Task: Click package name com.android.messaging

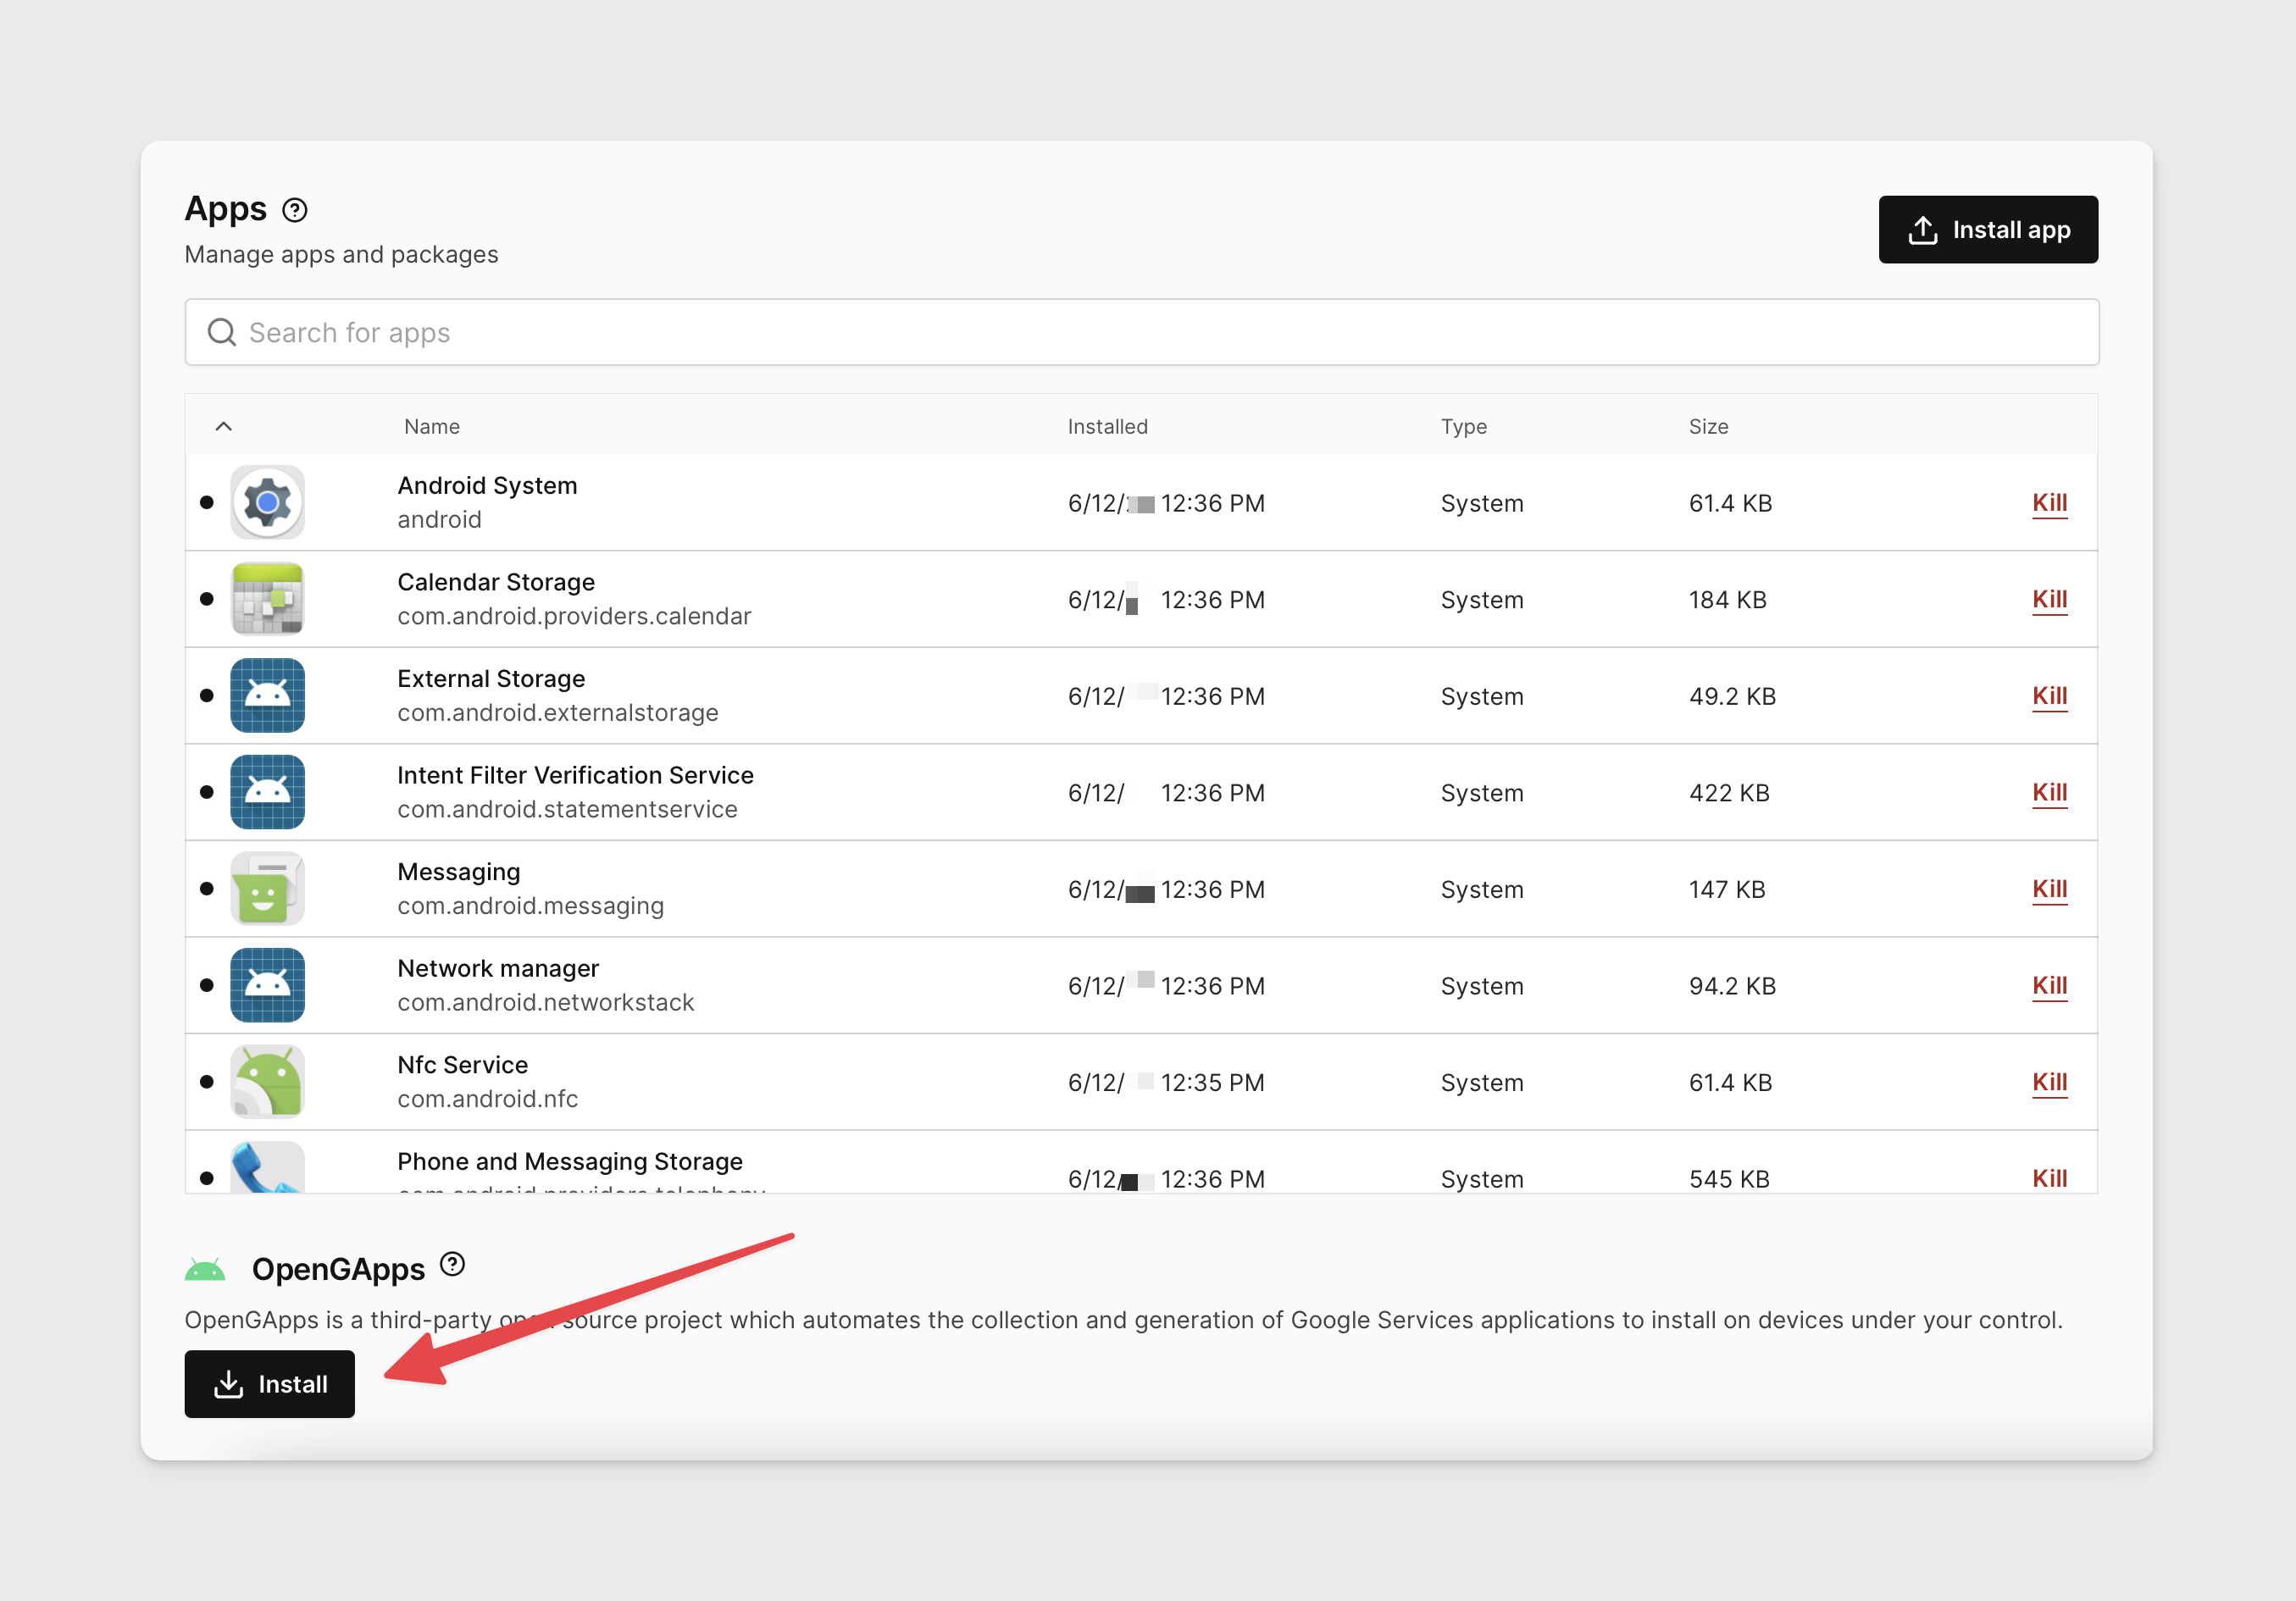Action: click(x=531, y=906)
